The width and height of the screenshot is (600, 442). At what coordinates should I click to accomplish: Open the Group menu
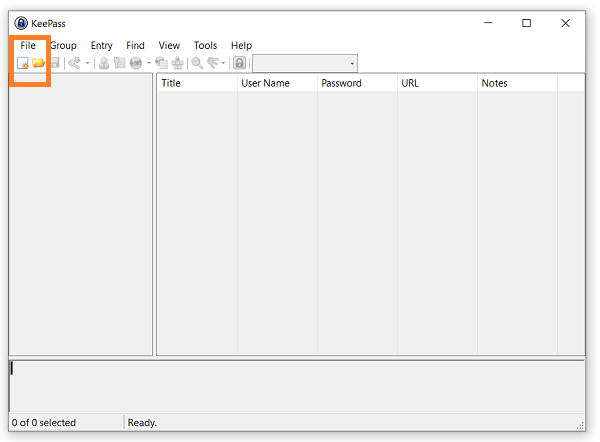tap(63, 46)
